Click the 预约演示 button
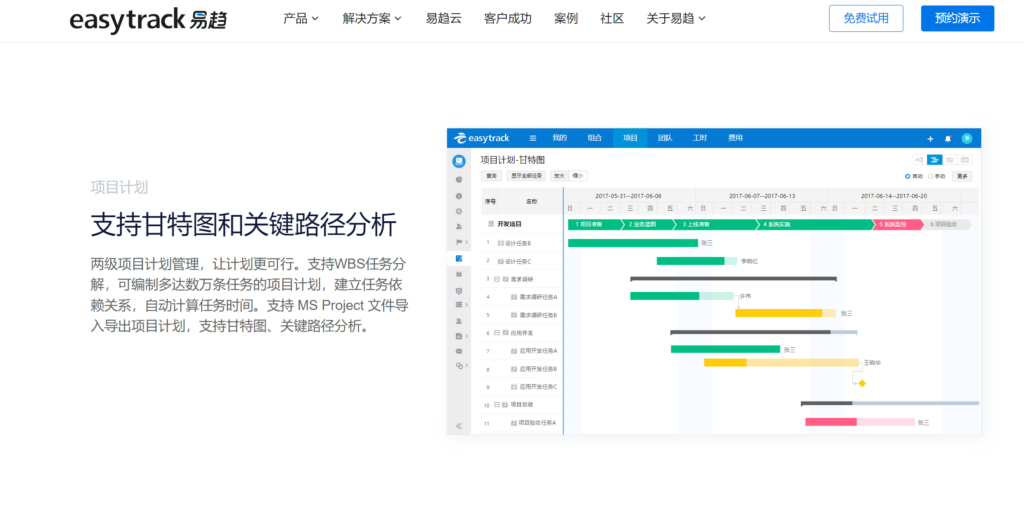1024x508 pixels. tap(957, 18)
